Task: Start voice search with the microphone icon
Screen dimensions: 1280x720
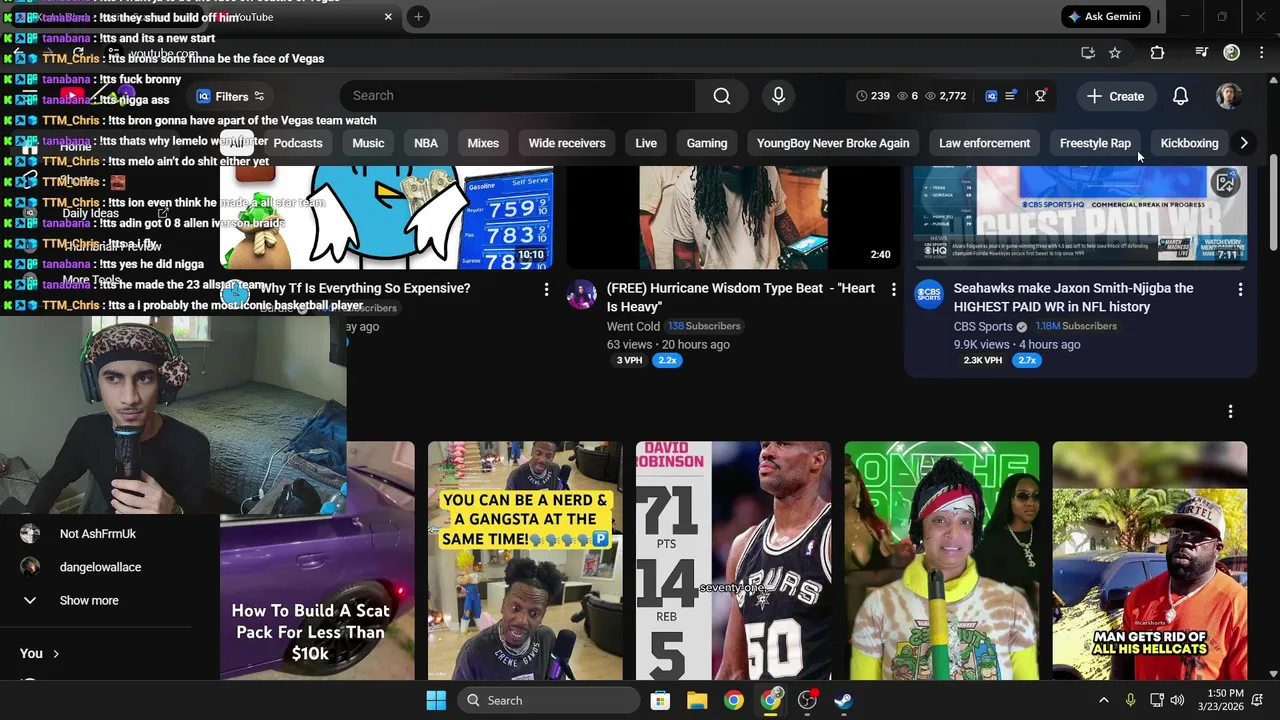Action: click(x=778, y=96)
